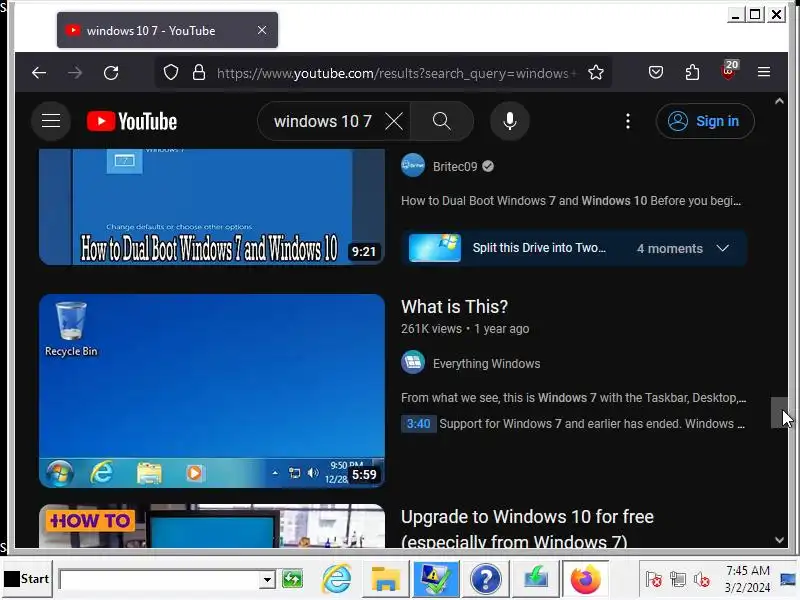Image resolution: width=800 pixels, height=600 pixels.
Task: View site info via the padlock icon
Action: point(199,72)
